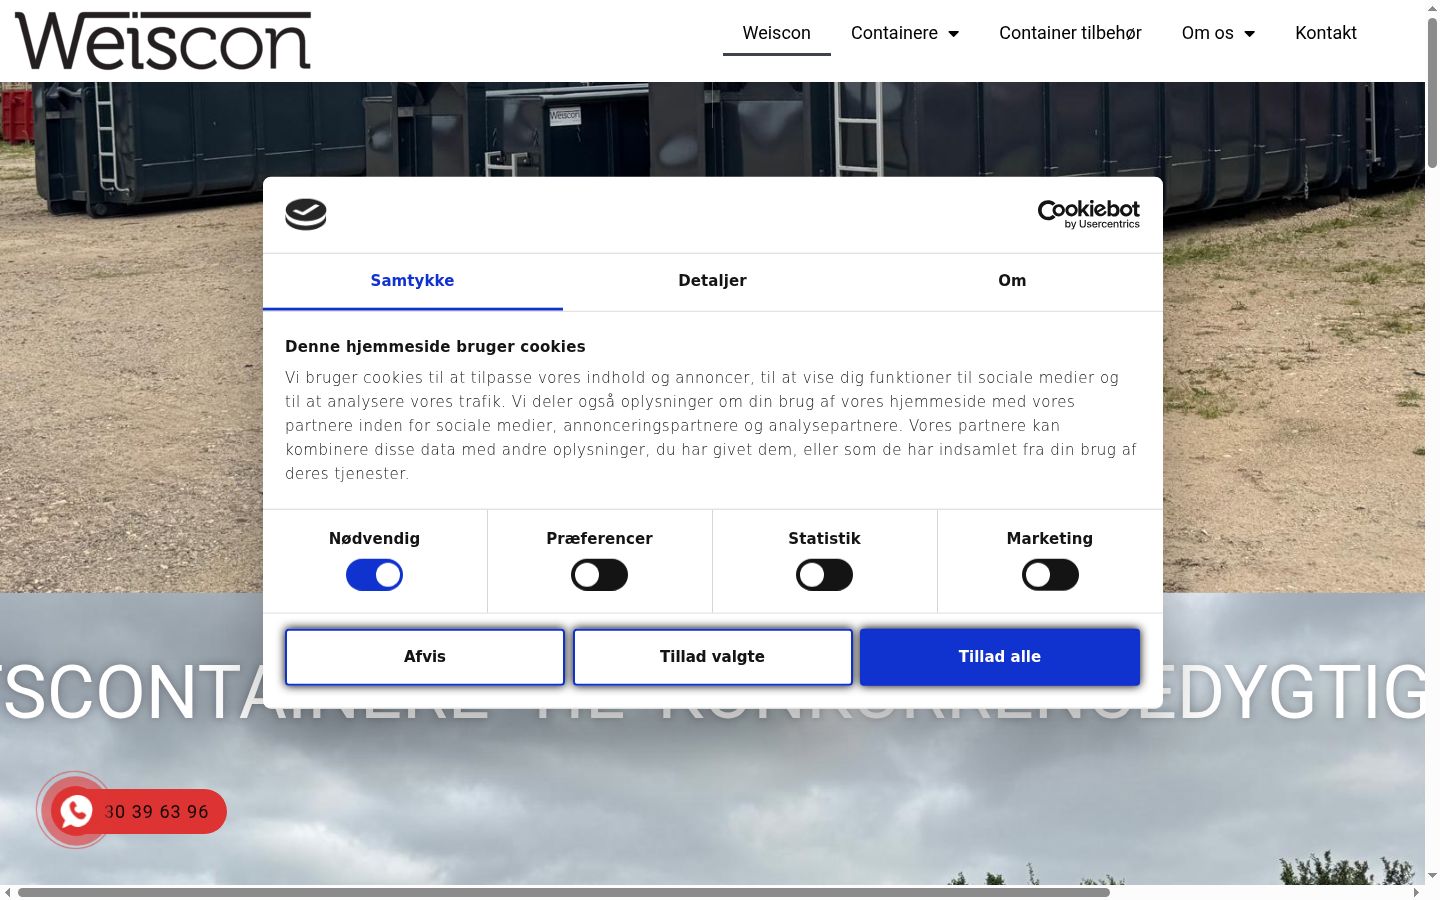The width and height of the screenshot is (1440, 900).
Task: Click heading 'Denne hjemmeside bruger cookies'
Action: [435, 347]
